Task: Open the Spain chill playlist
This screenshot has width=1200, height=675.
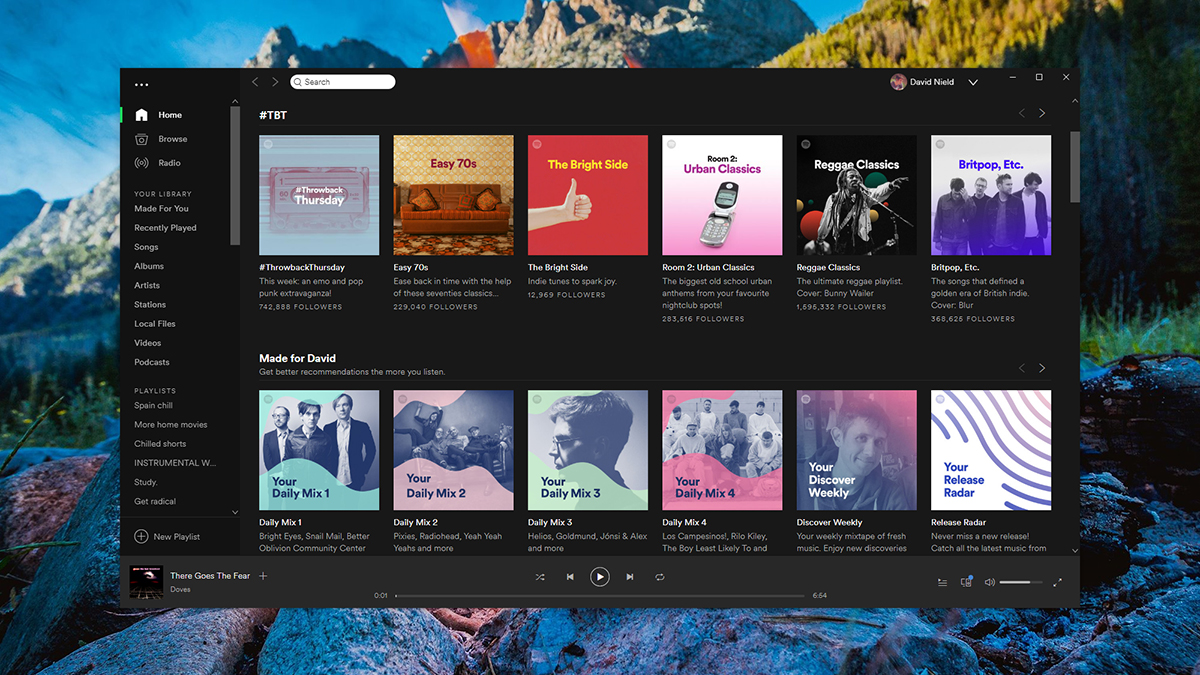Action: [x=154, y=406]
